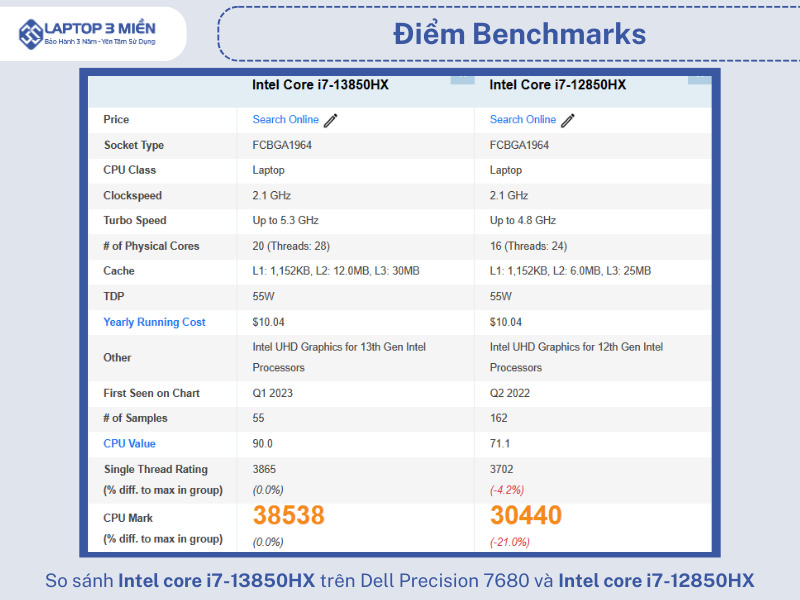Click the pencil icon for i7-13850HX price

click(331, 120)
